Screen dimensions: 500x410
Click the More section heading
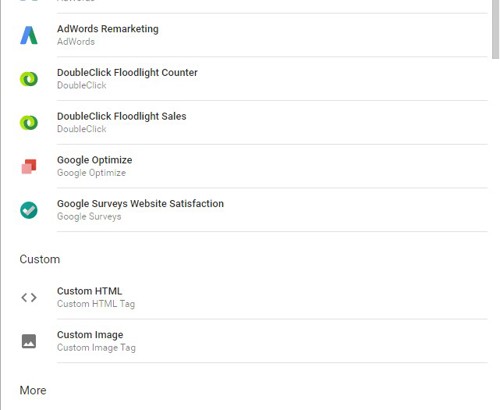click(x=33, y=390)
